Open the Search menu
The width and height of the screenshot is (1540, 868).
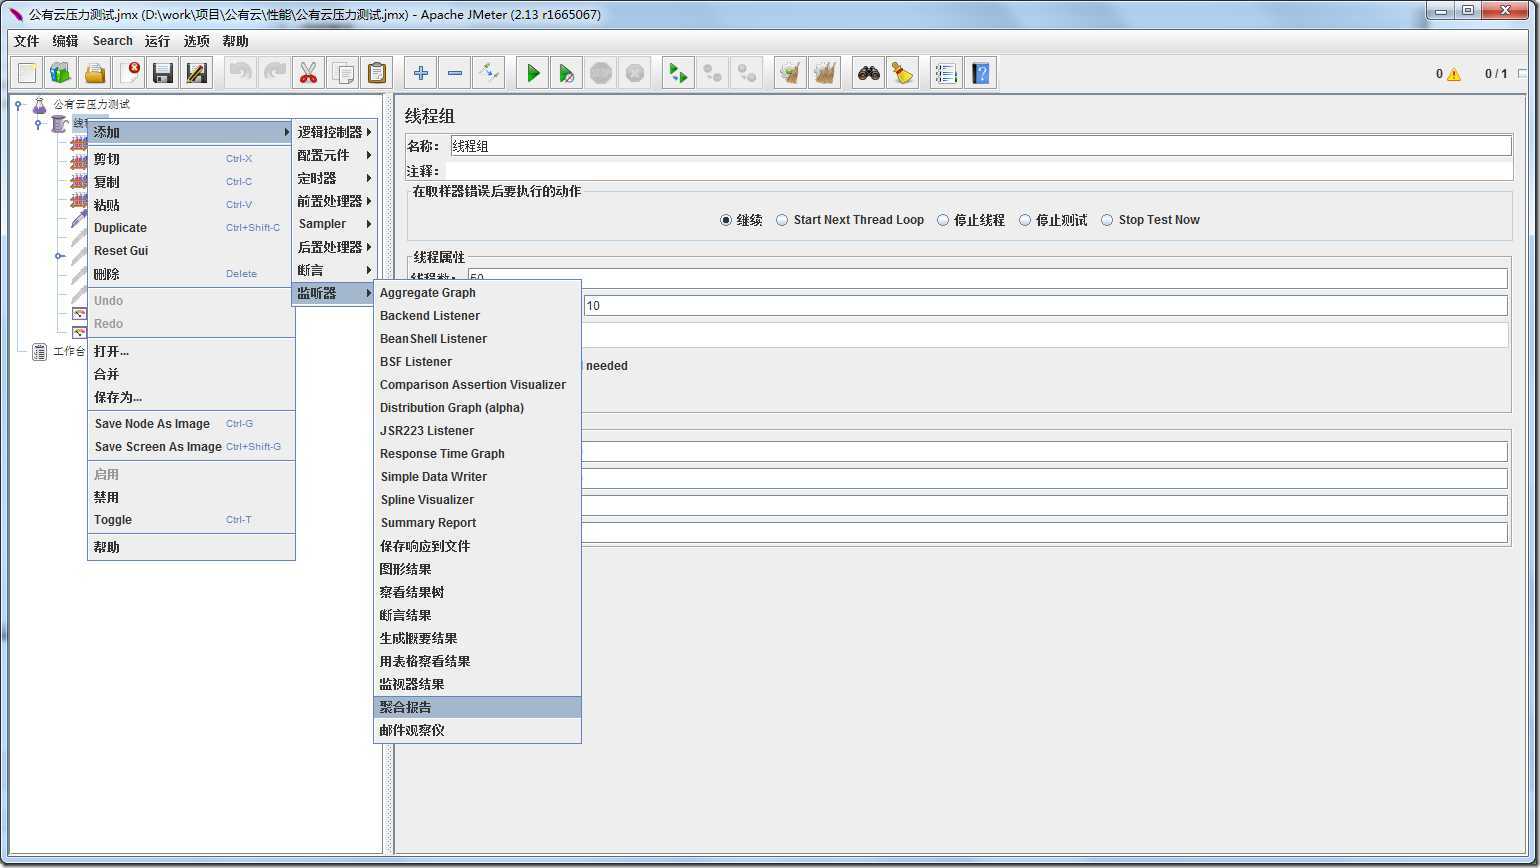[112, 41]
